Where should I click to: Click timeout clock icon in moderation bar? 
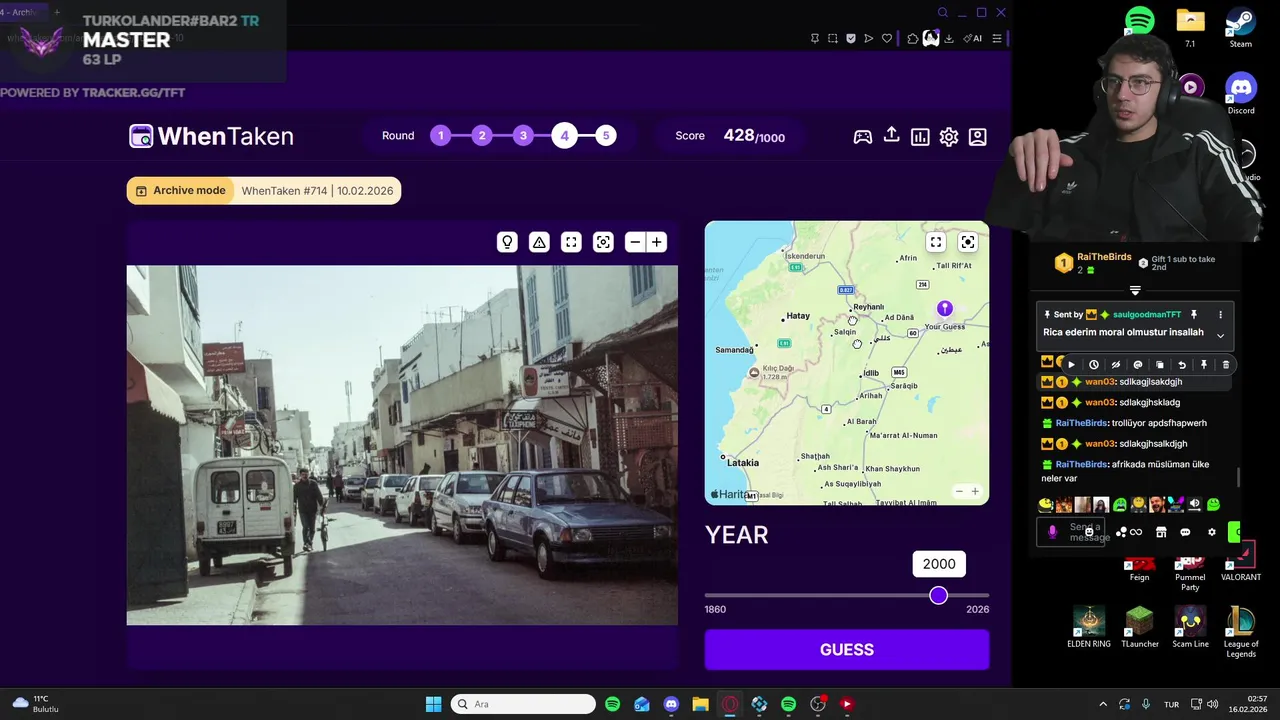1094,365
